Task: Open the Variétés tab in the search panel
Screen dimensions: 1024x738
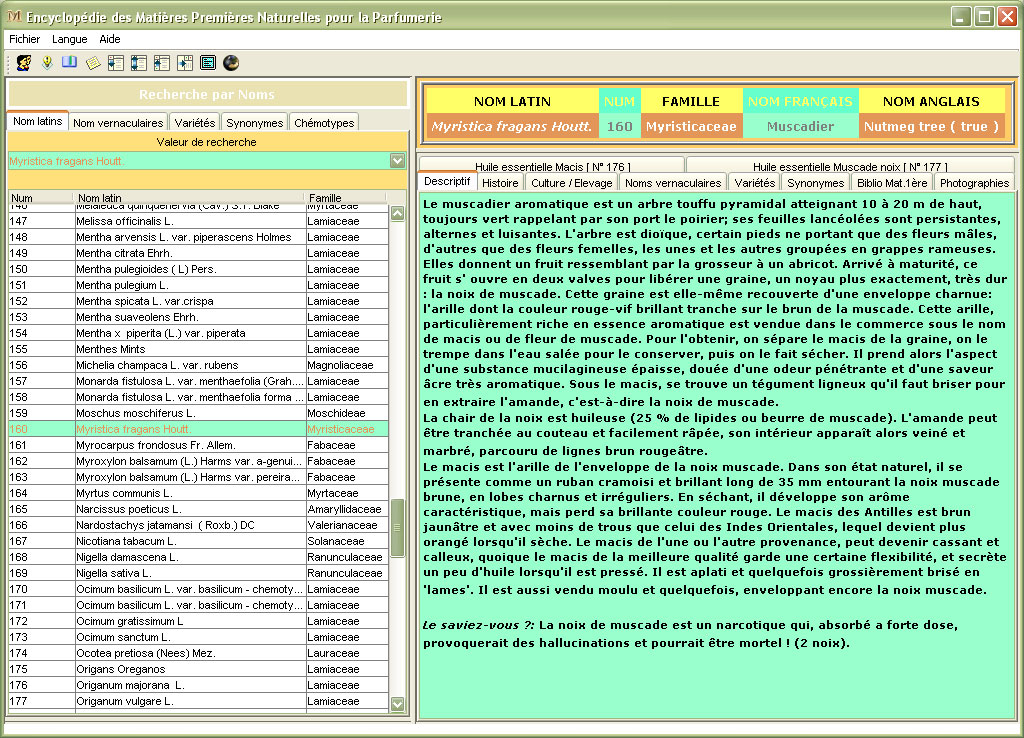Action: coord(195,123)
